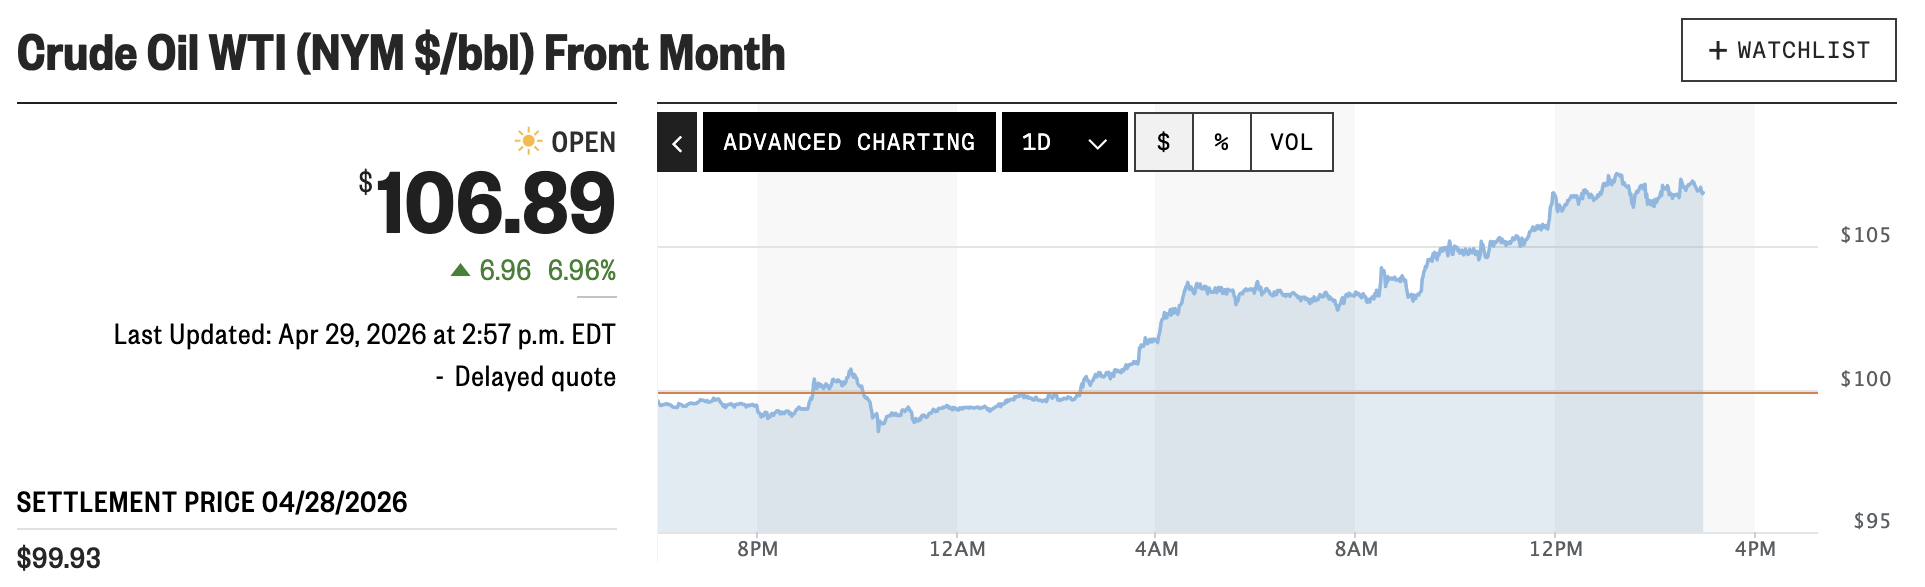Switch chart display to percent mode
1925x587 pixels.
[x=1221, y=143]
